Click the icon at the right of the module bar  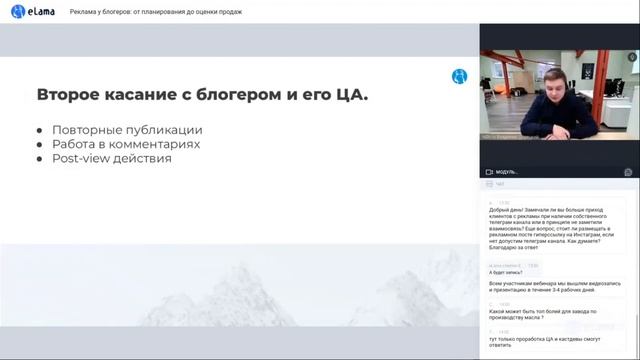(x=628, y=172)
